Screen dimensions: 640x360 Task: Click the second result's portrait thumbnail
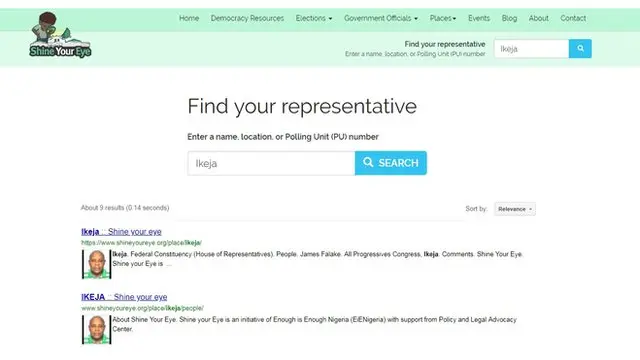point(96,329)
